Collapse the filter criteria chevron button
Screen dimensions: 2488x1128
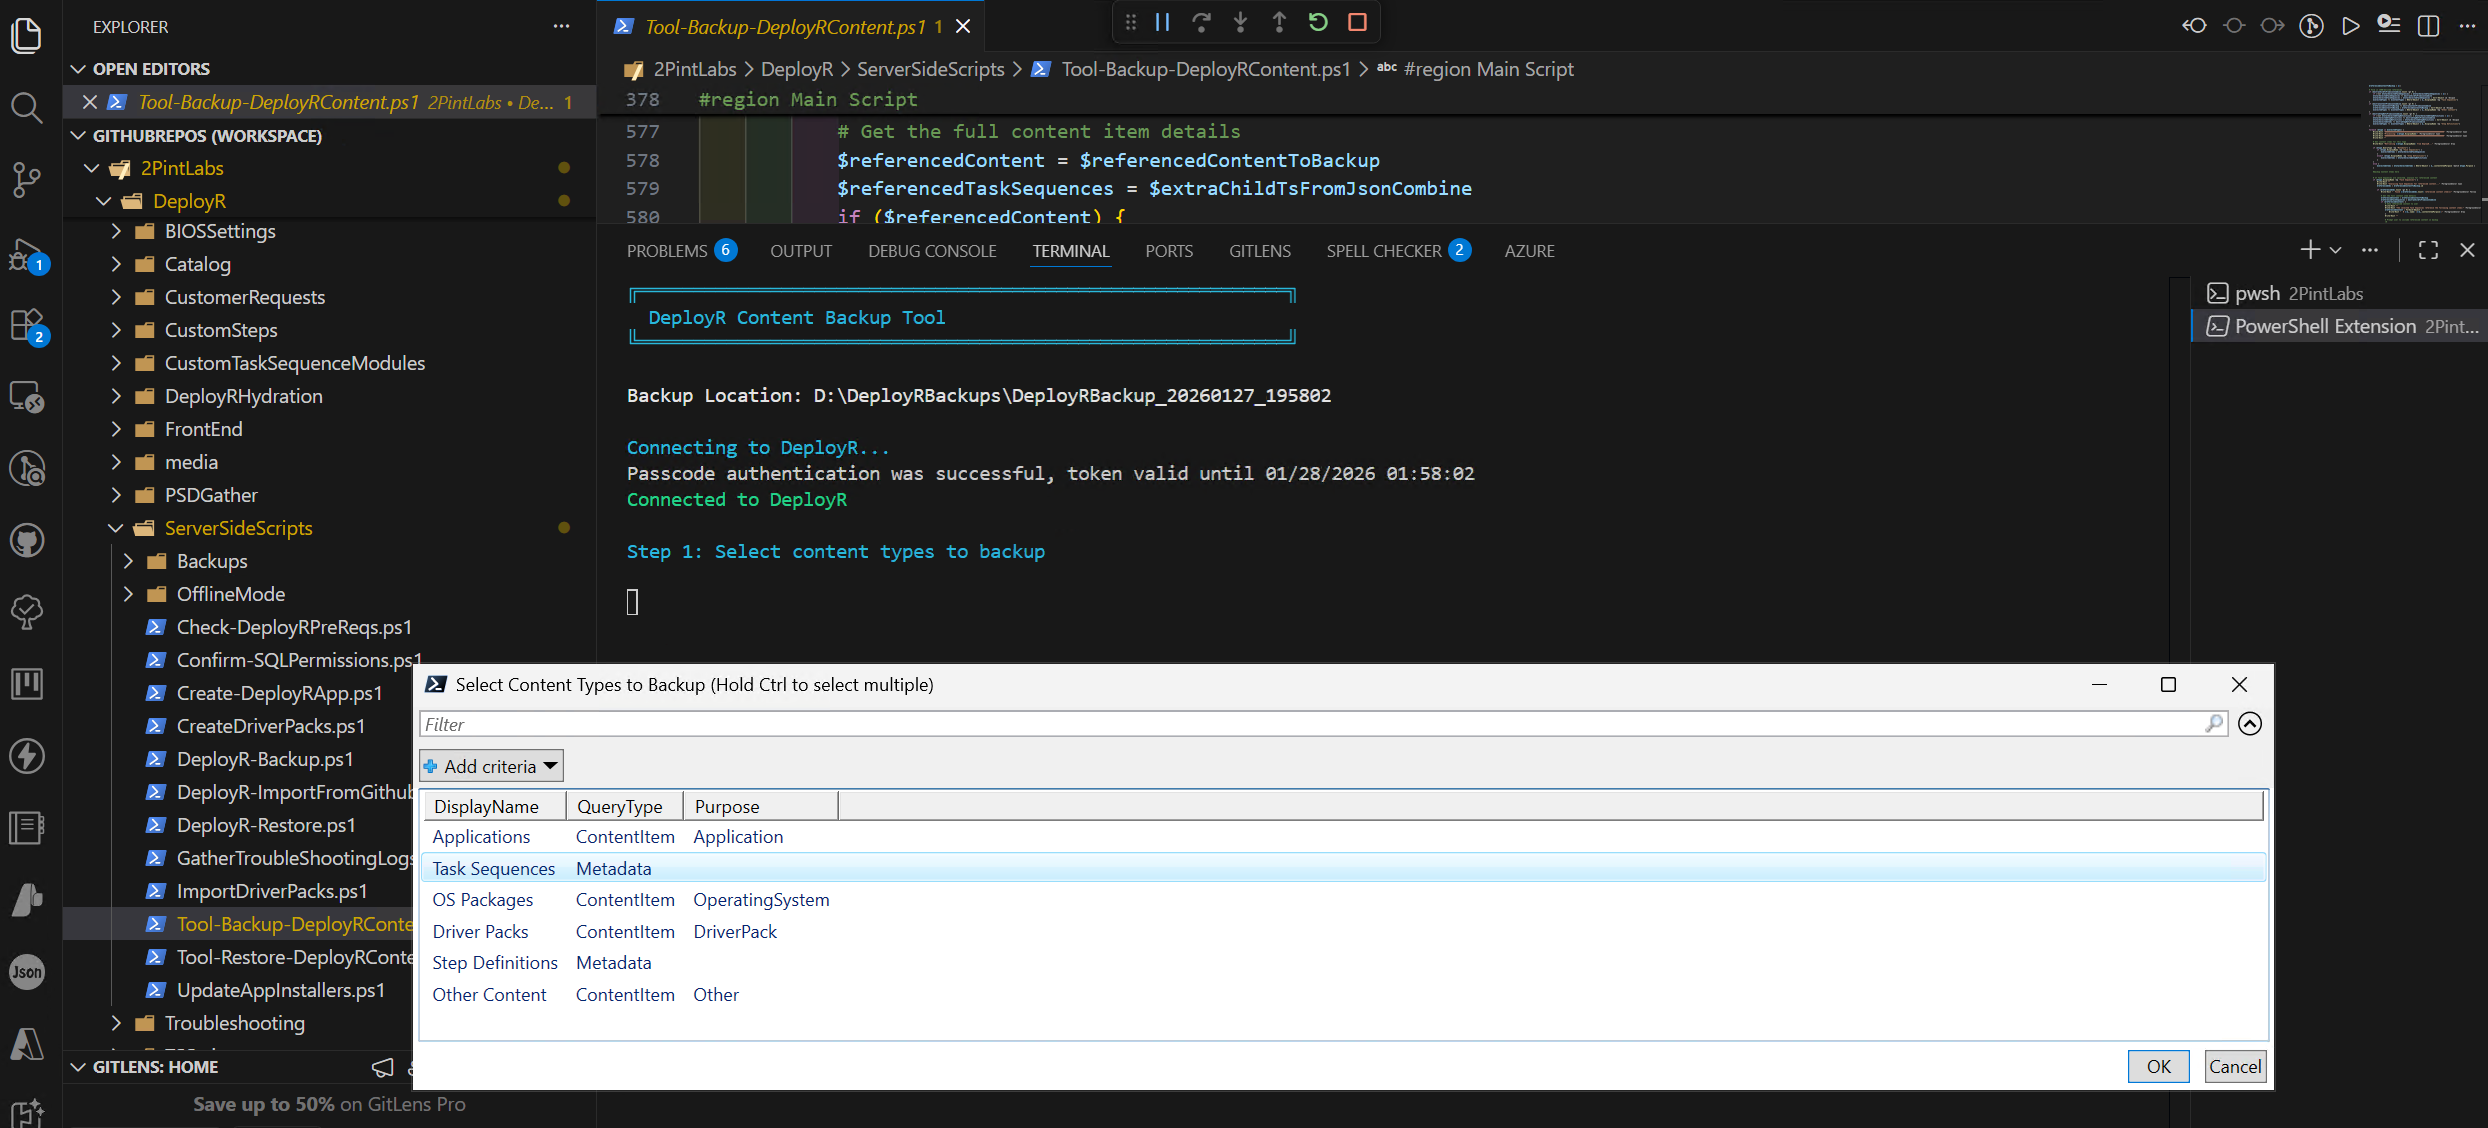(2250, 724)
